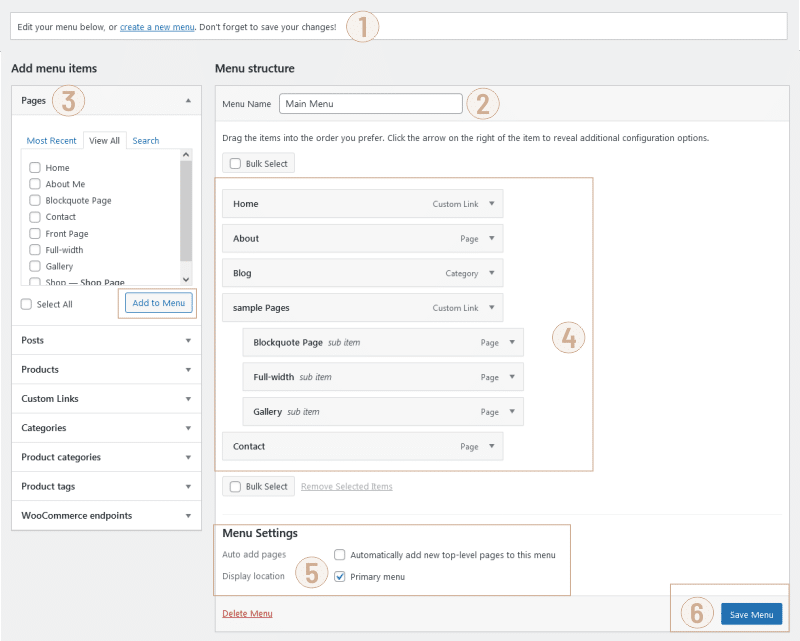
Task: Expand the WooCommerce endpoints panel
Action: coord(188,515)
